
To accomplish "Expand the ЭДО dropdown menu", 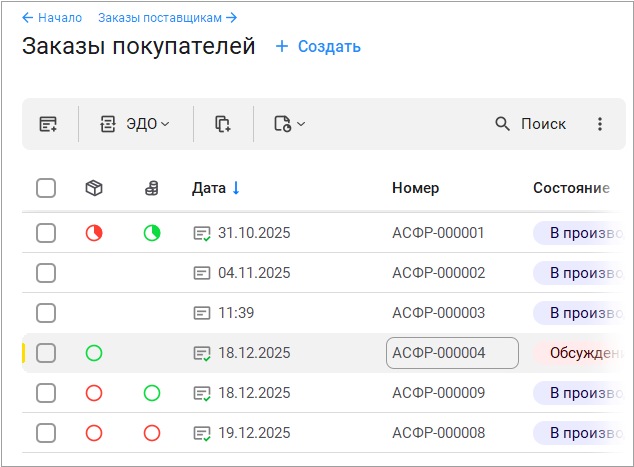I will pos(135,124).
